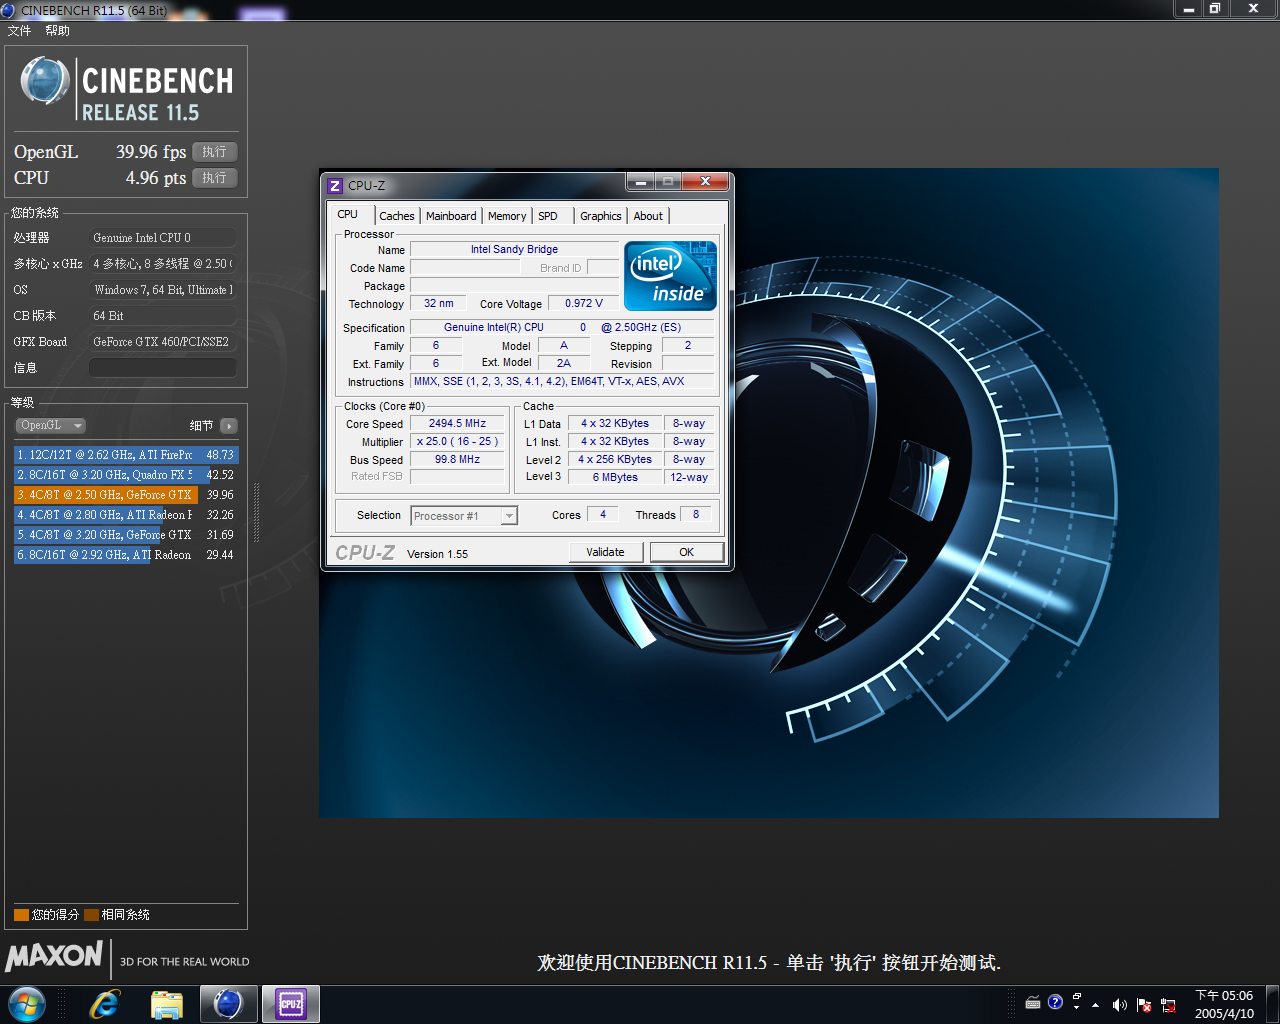This screenshot has width=1280, height=1024.
Task: Click the Intel inside logo in CPU-Z
Action: (x=670, y=275)
